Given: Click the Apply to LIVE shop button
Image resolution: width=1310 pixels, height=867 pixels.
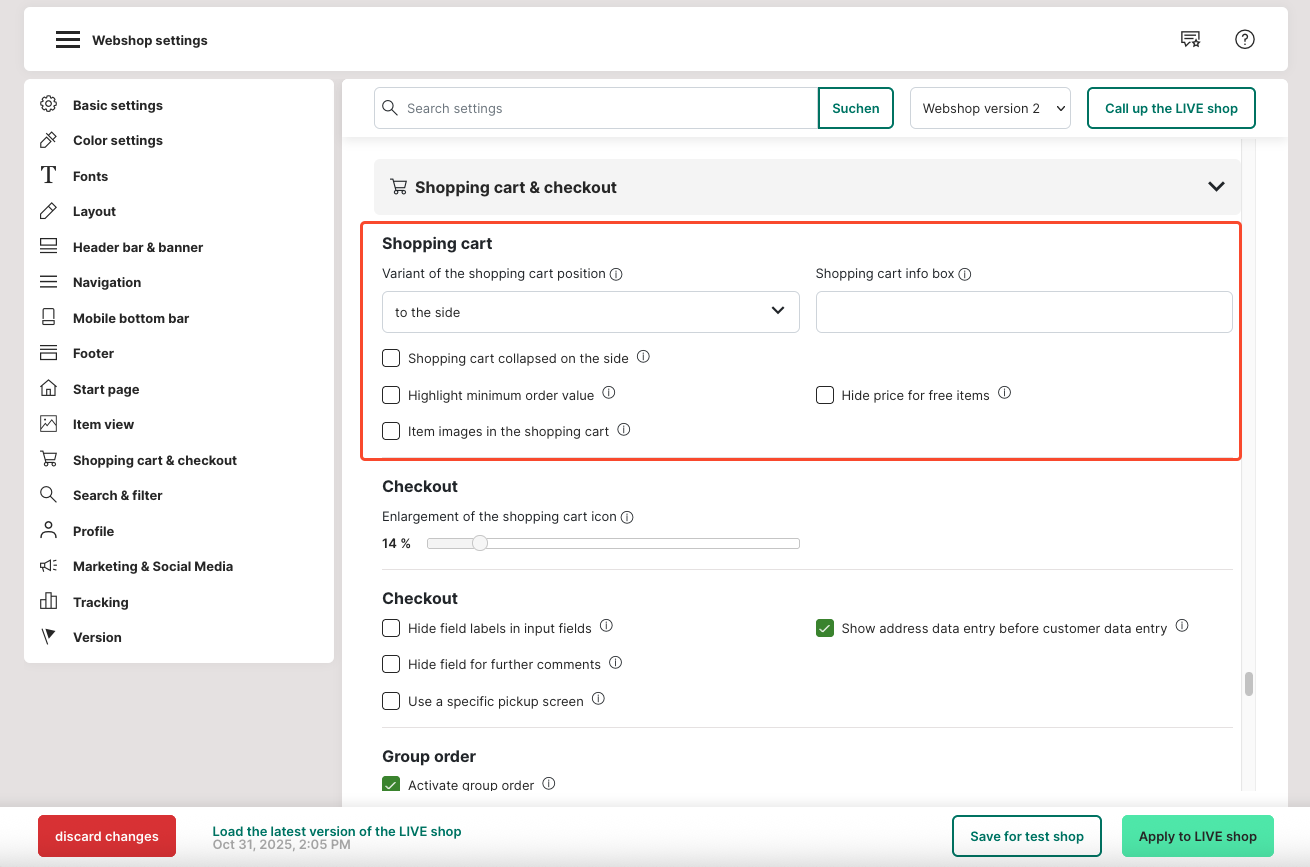Looking at the screenshot, I should click(x=1197, y=836).
